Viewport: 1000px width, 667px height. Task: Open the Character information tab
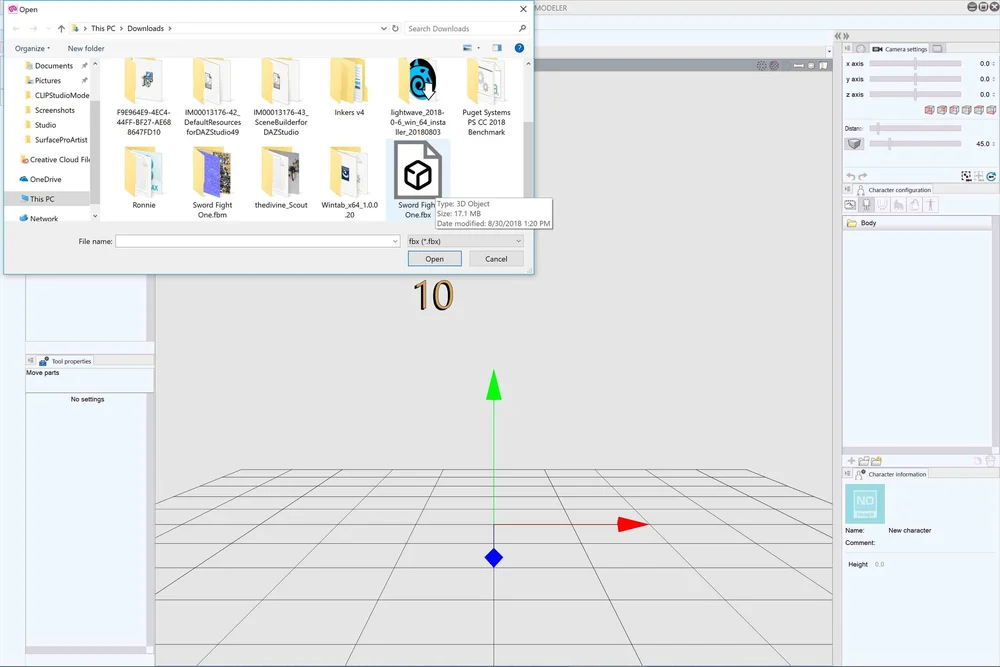(x=892, y=474)
